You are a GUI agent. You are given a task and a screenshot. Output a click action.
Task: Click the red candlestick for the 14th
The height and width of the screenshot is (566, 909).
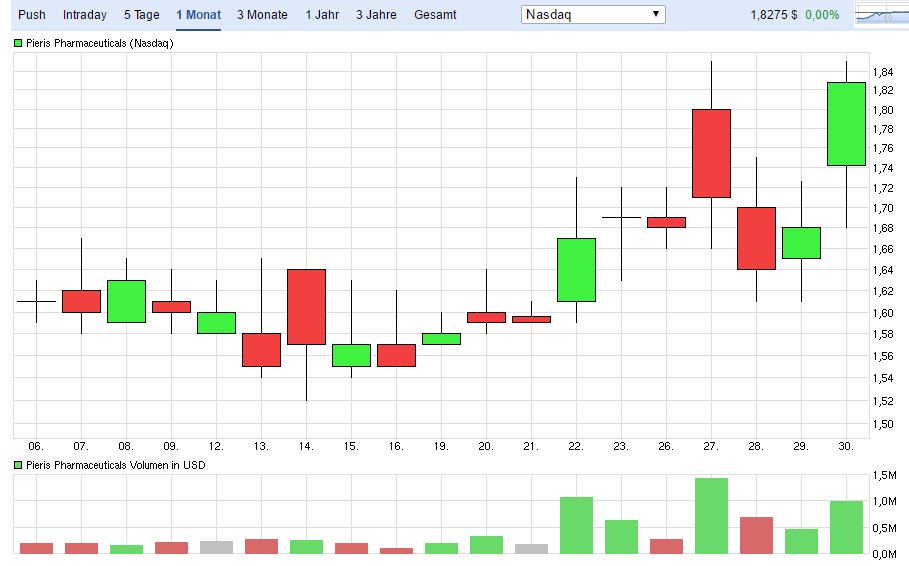point(306,306)
